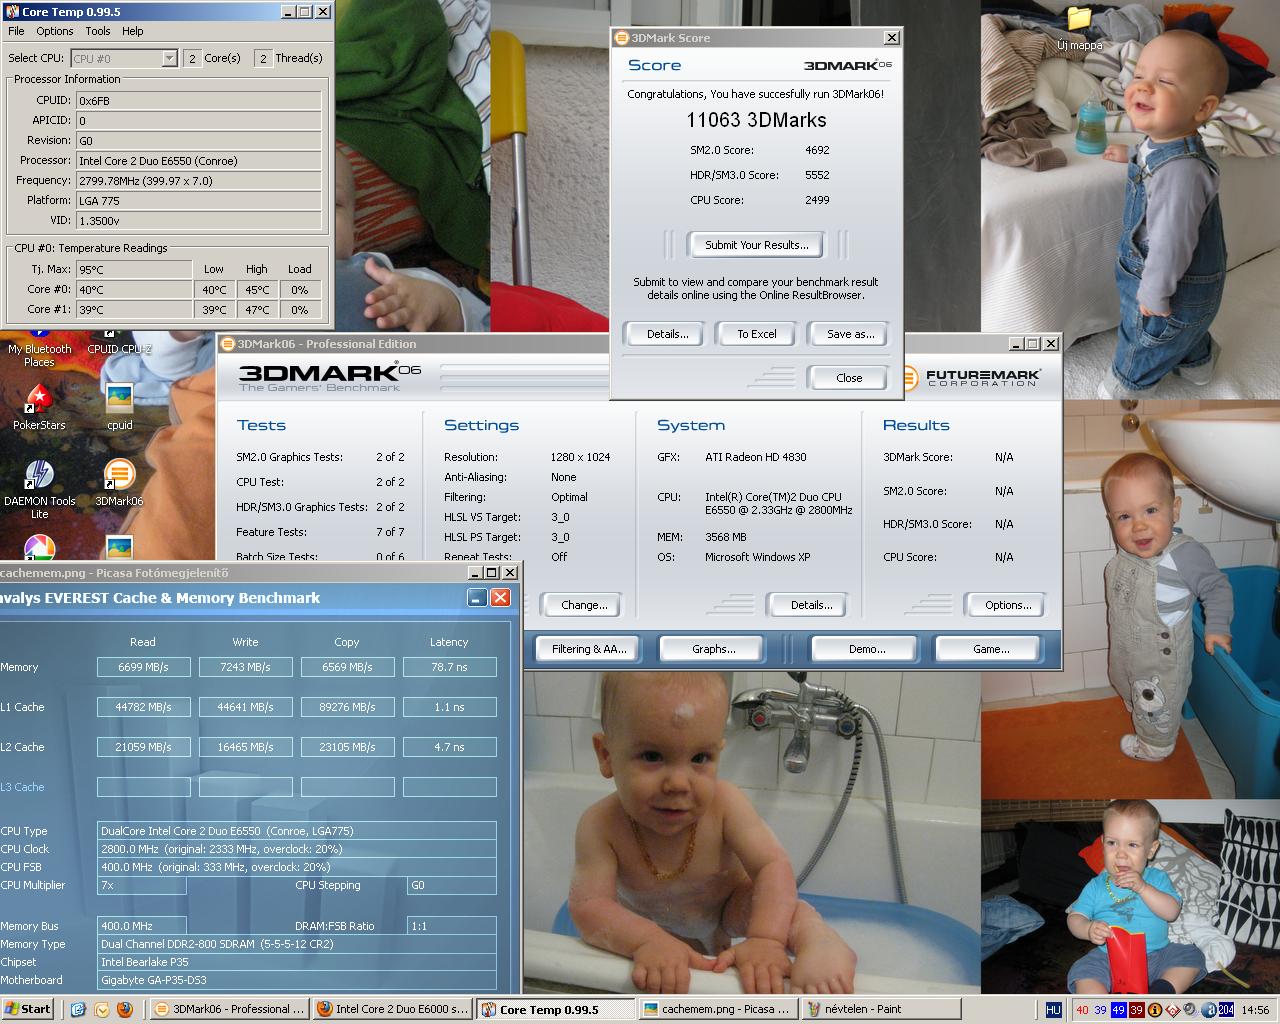Open Filtering & AA settings

pos(589,649)
